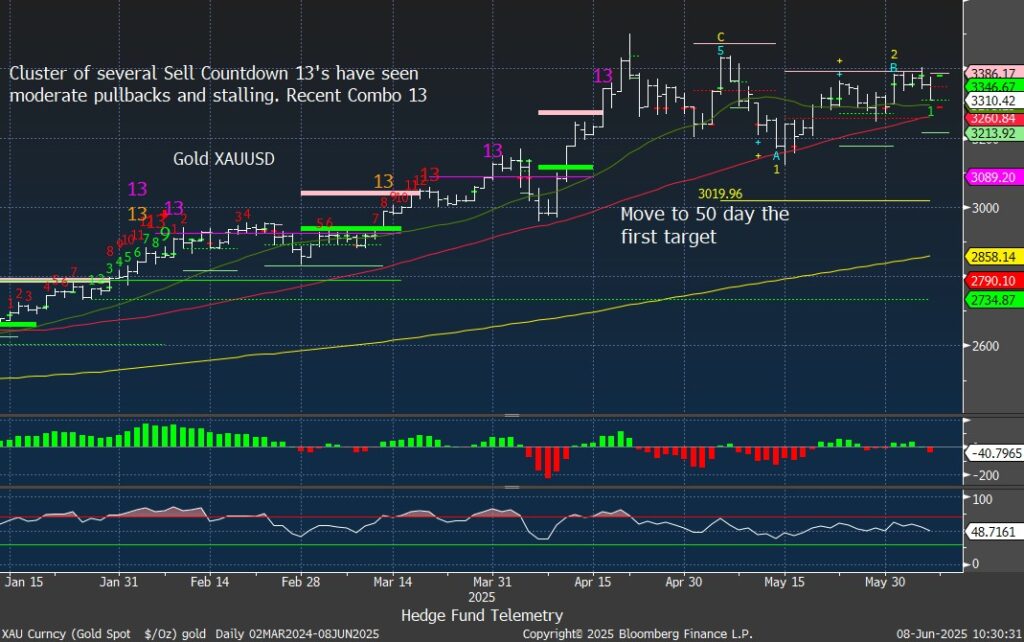Click the 3000 price axis tick label
1024x642 pixels.
(x=985, y=208)
